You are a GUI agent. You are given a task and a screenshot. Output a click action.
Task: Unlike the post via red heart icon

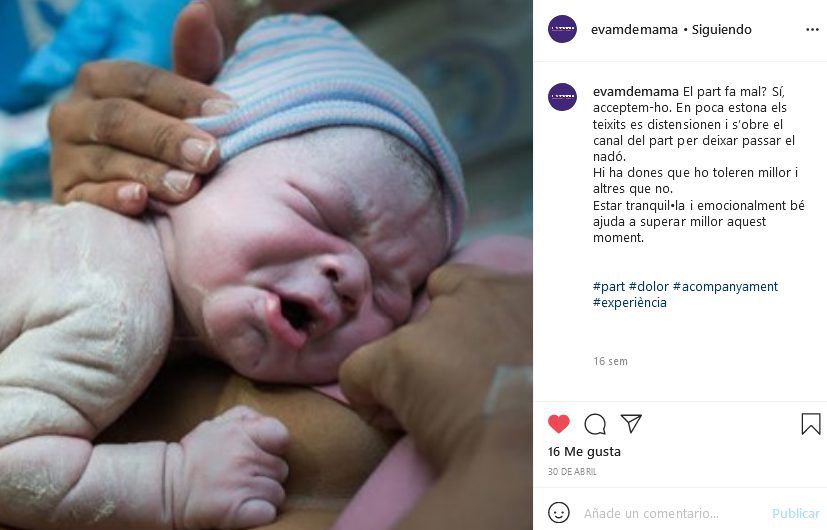[559, 423]
